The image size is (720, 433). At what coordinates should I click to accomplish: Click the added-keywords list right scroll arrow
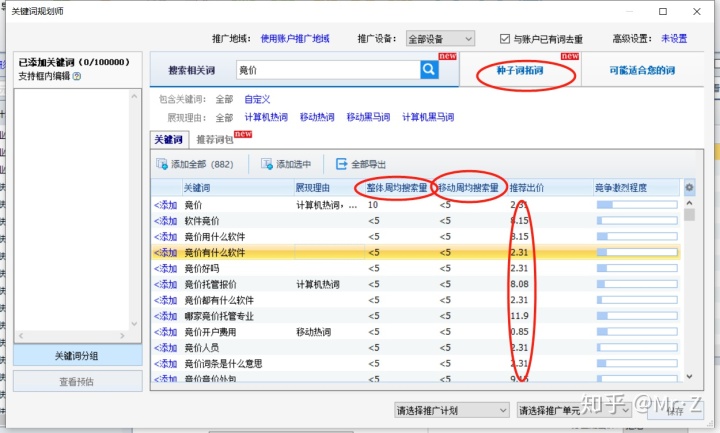click(x=122, y=336)
